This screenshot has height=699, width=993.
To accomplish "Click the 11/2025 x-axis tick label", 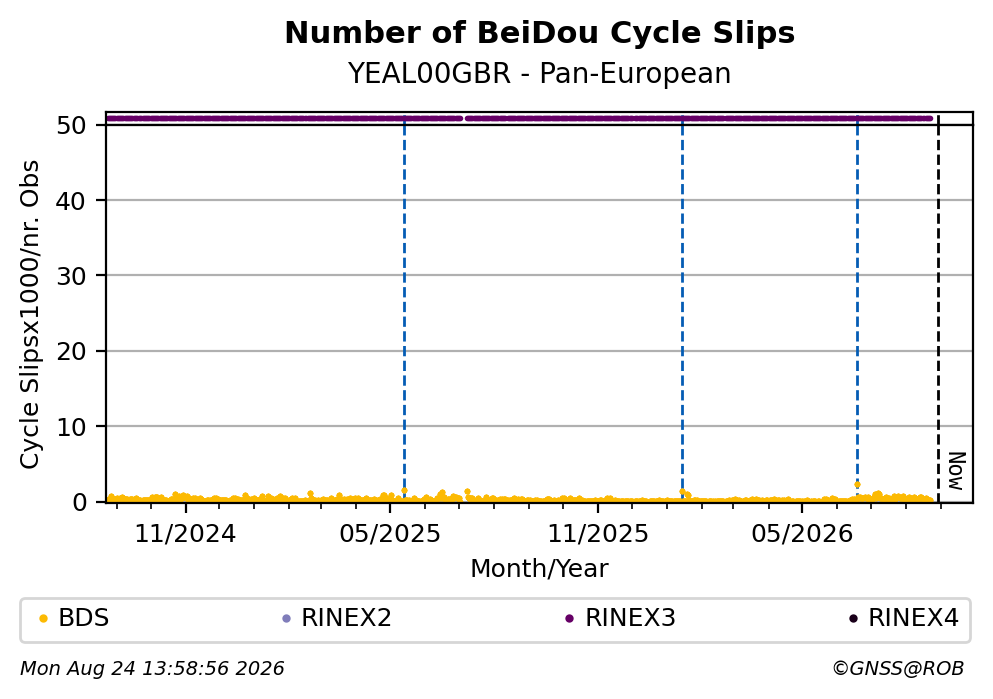I will pos(598,534).
